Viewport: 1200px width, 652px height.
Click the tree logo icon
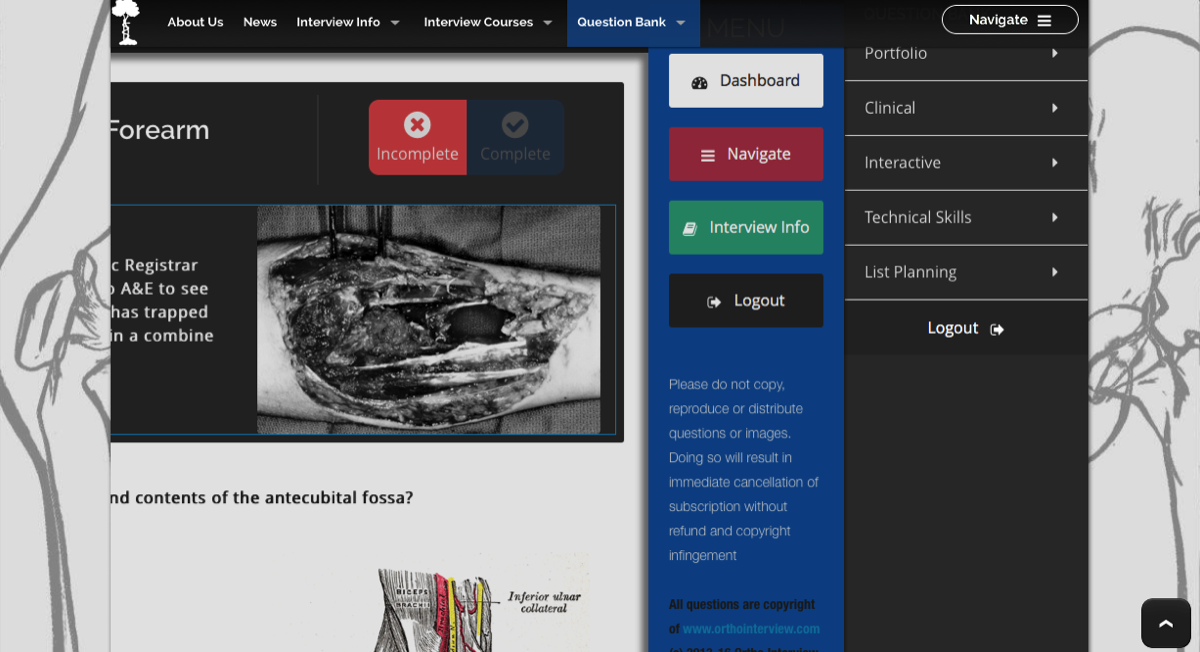pyautogui.click(x=125, y=22)
